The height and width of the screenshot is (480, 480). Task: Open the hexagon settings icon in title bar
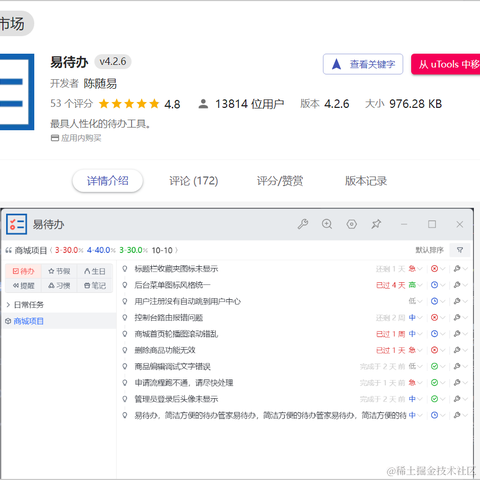click(x=352, y=224)
